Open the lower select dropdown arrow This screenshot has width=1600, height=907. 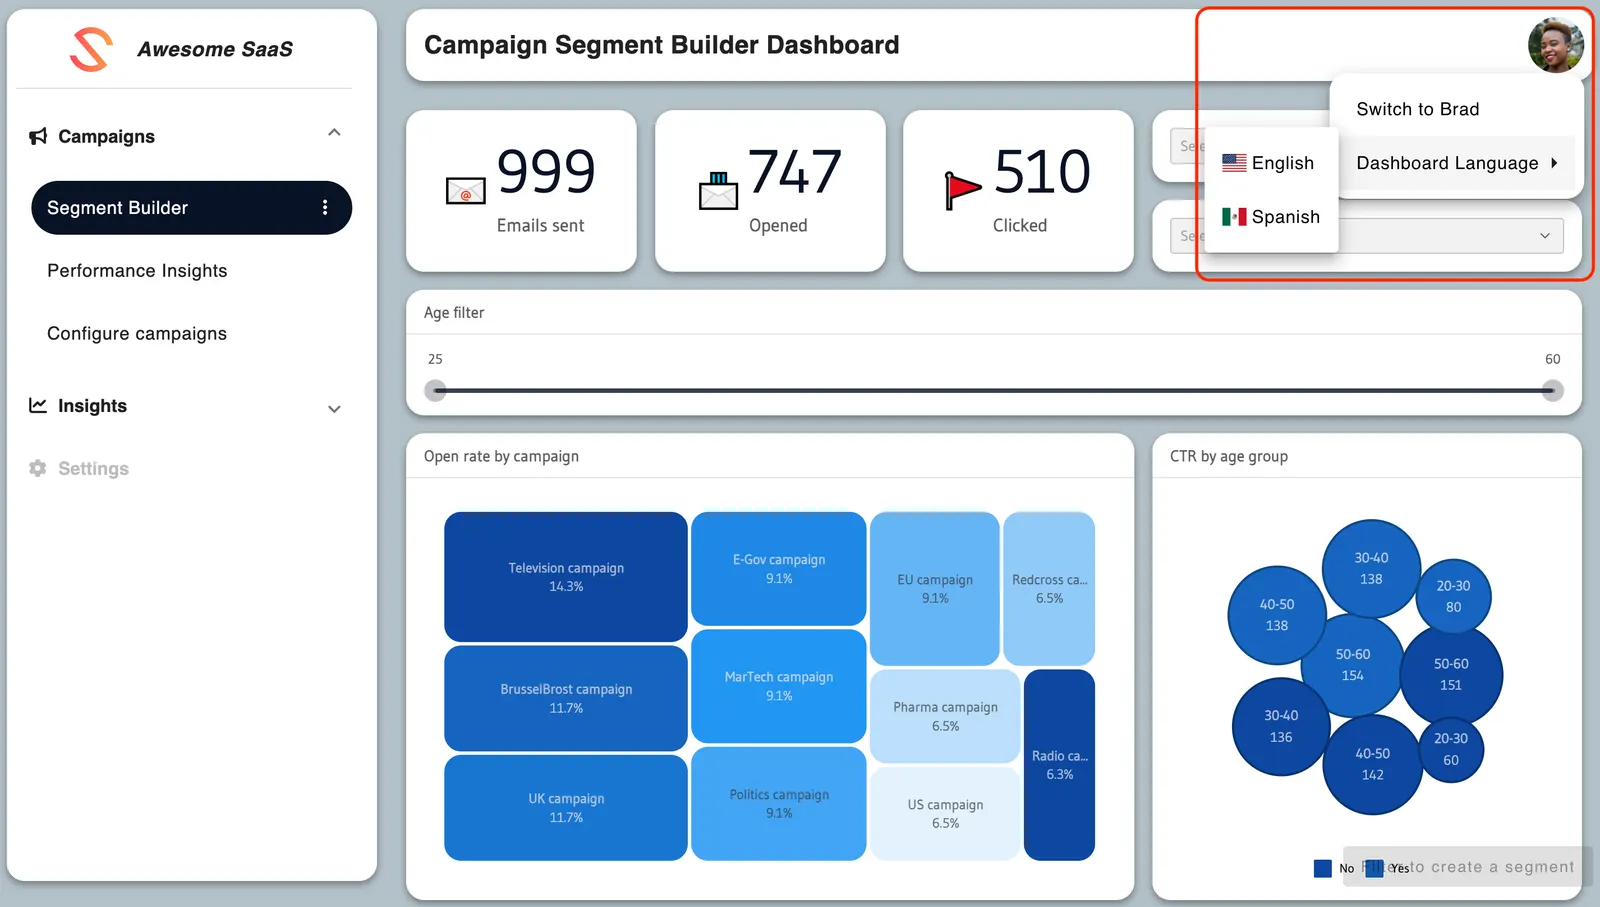pyautogui.click(x=1544, y=236)
